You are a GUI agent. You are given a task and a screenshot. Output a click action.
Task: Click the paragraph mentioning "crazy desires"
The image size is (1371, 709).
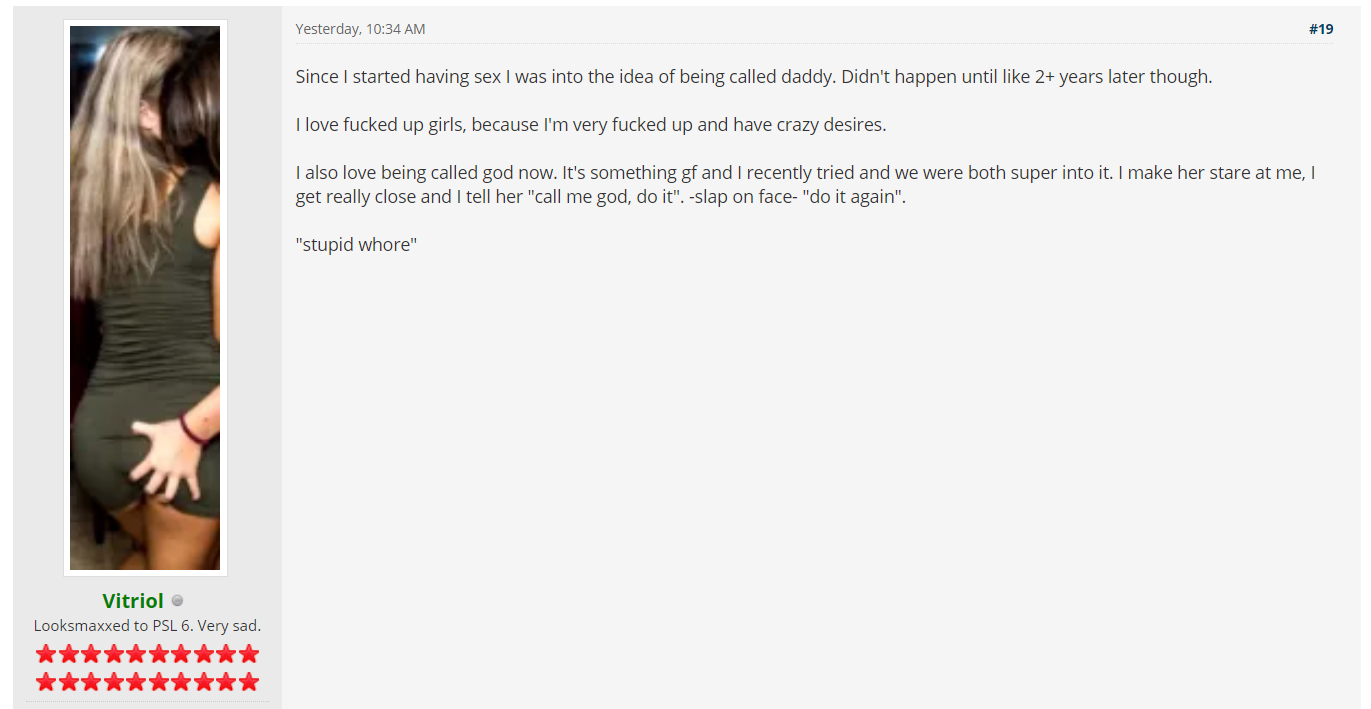590,125
